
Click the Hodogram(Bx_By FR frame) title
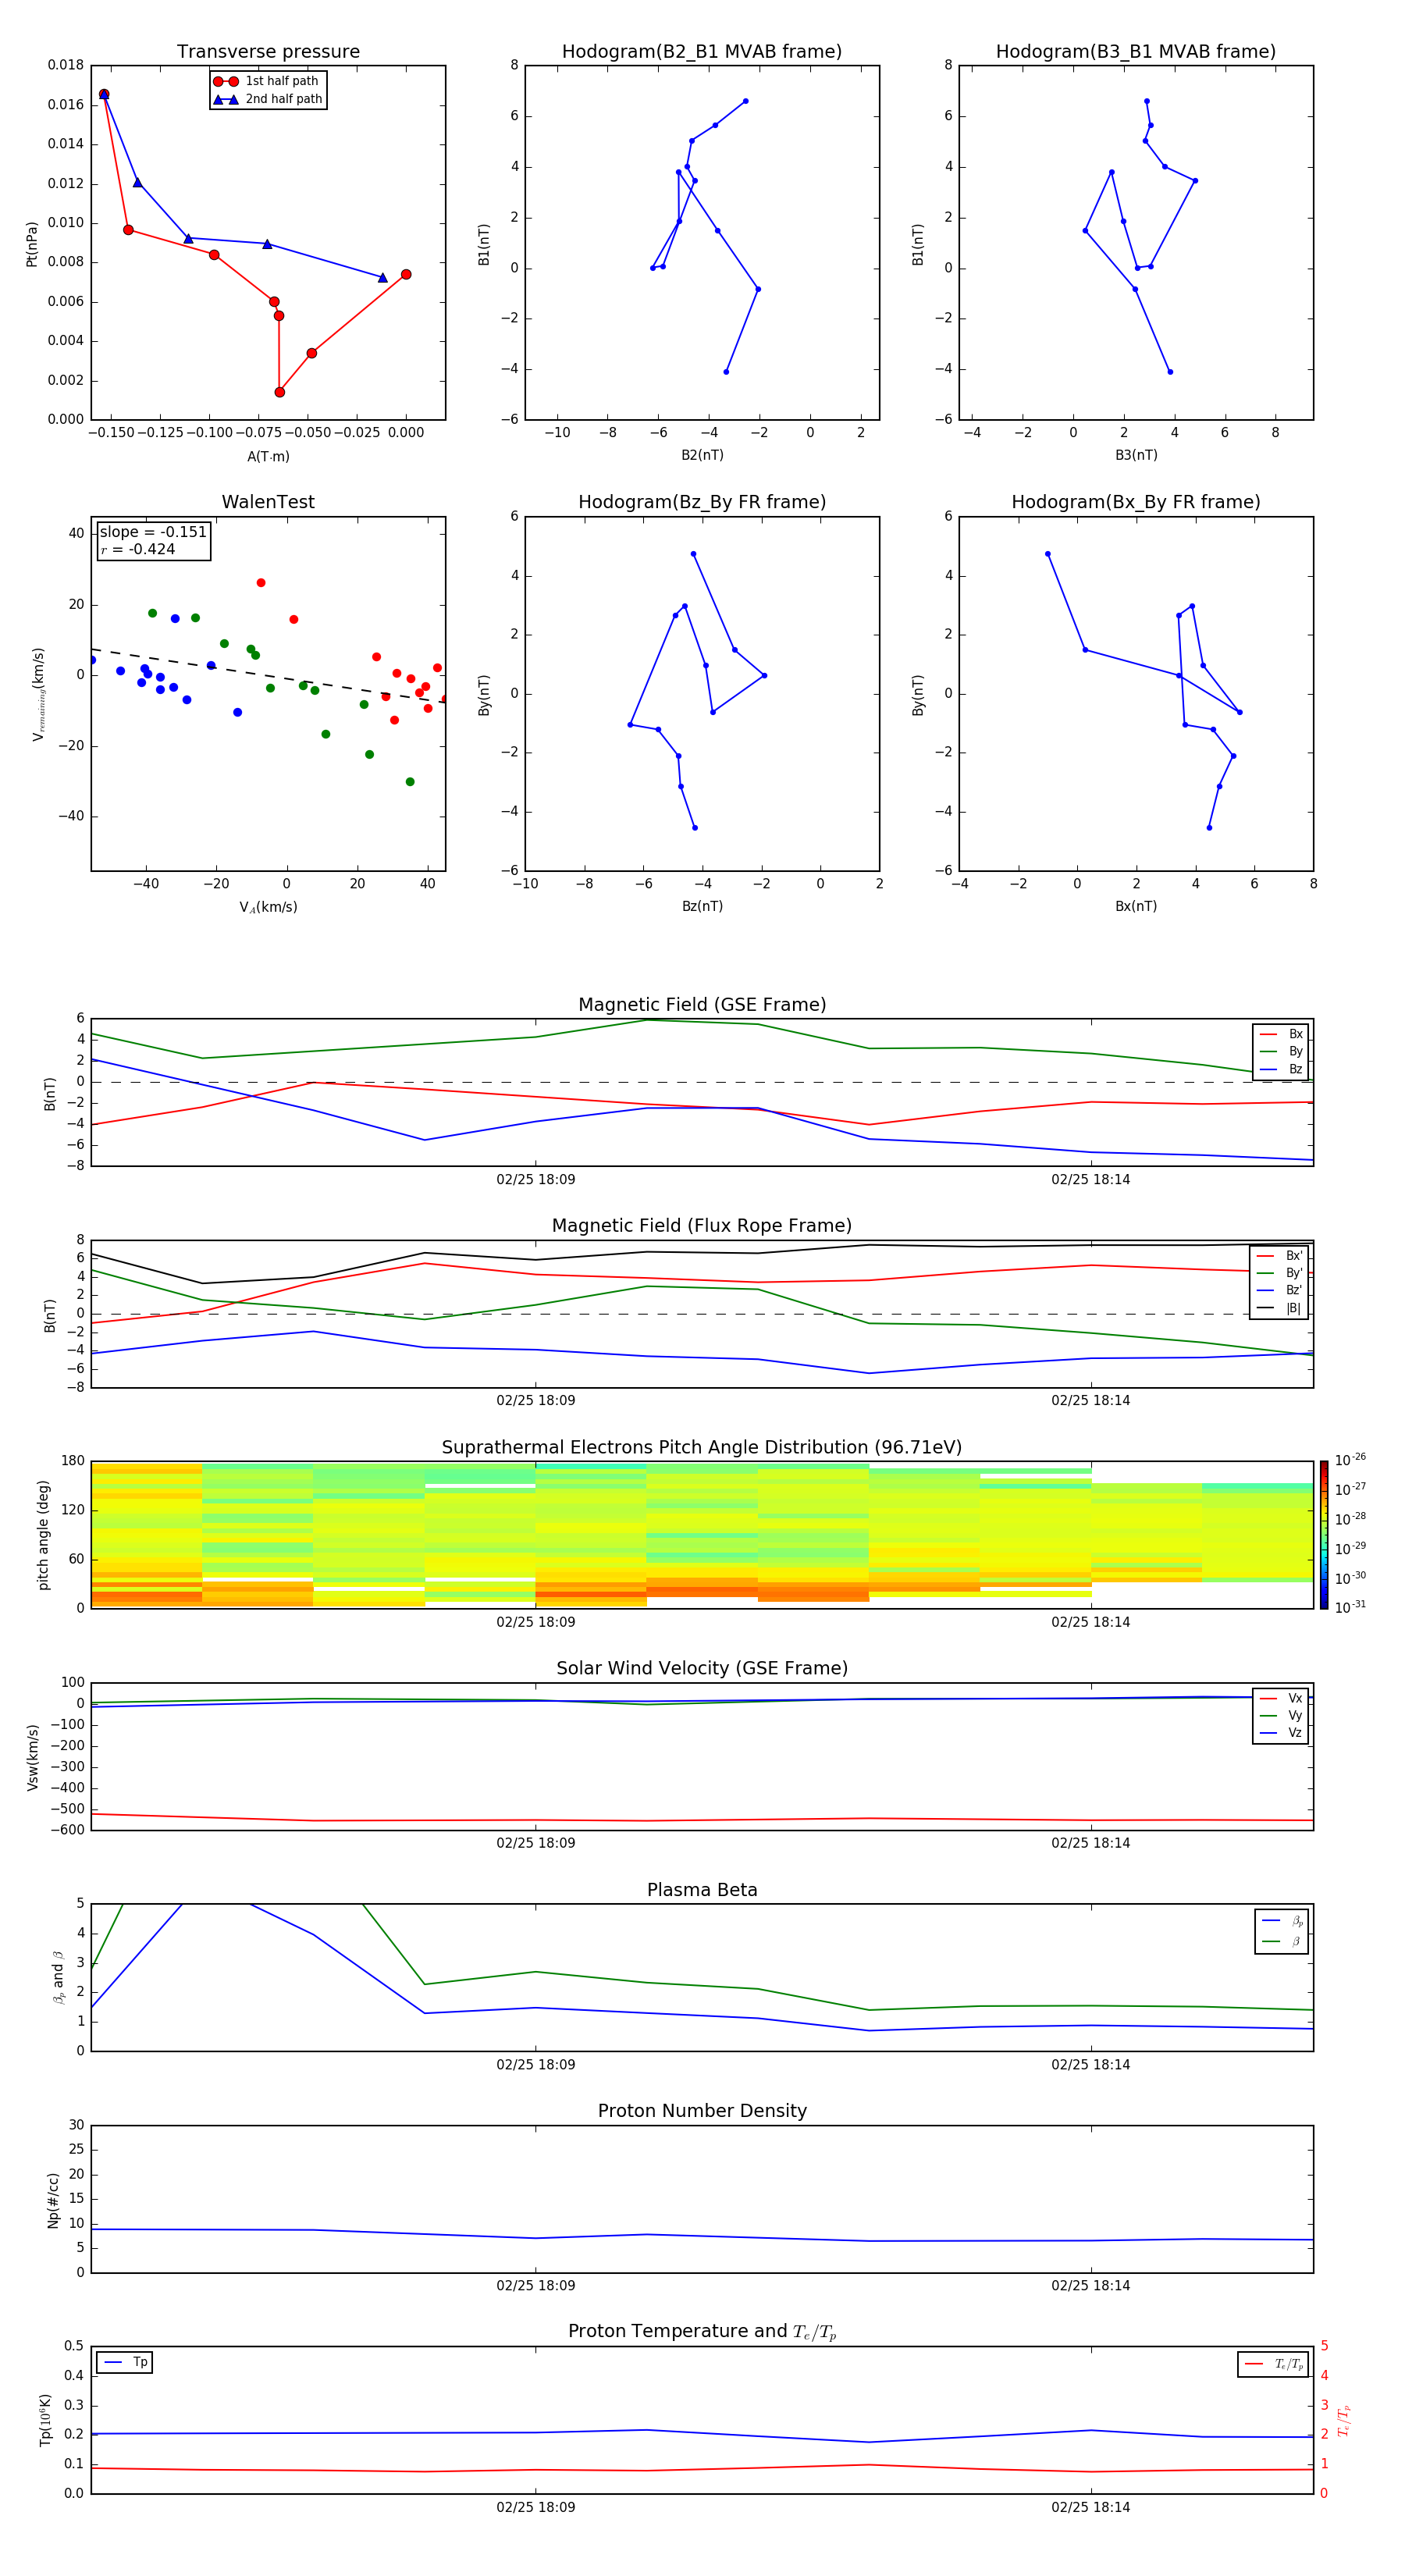(1136, 502)
